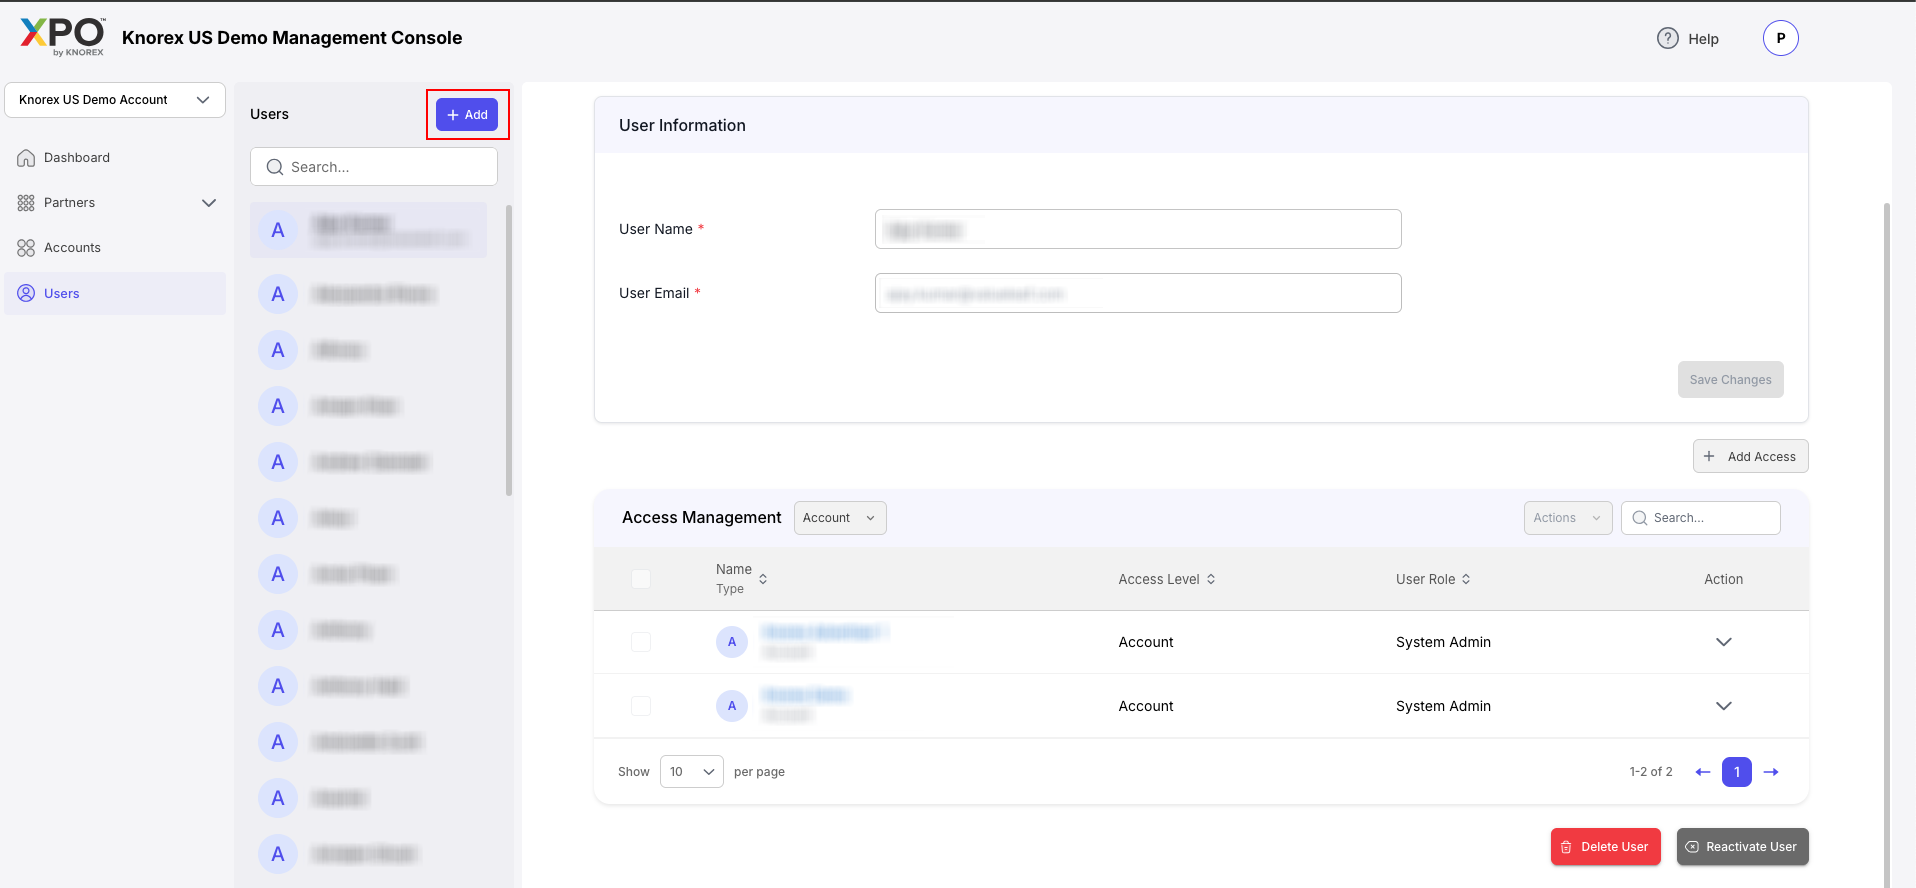Expand the second access row action chevron

click(1723, 706)
